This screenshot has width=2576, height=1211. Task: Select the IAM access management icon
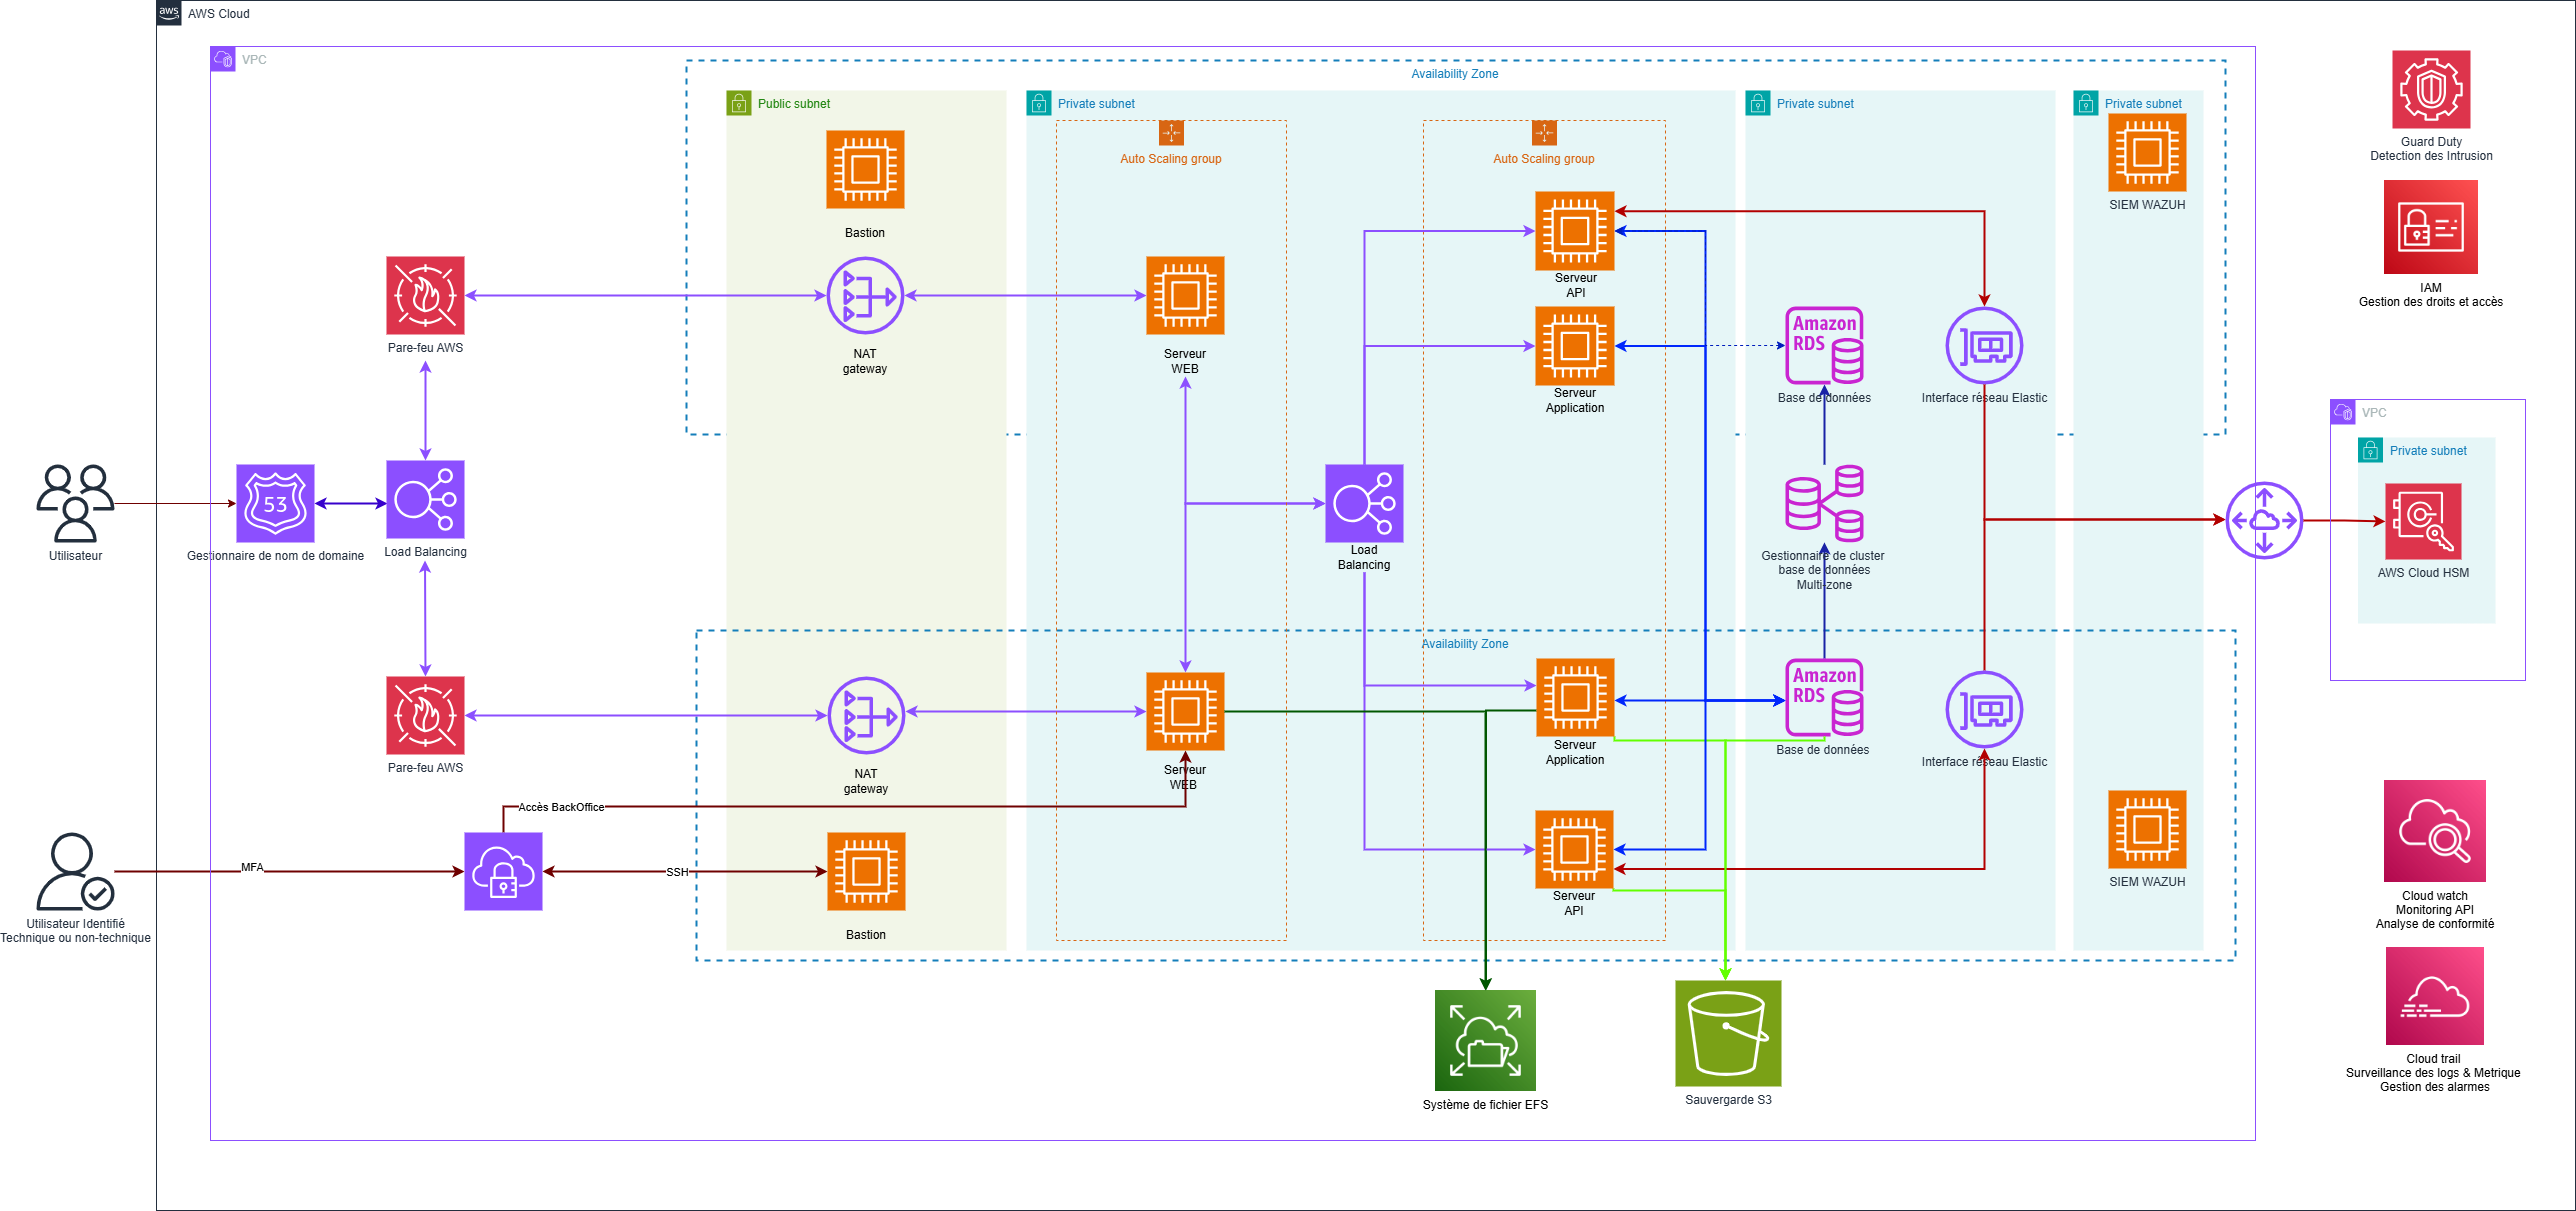click(x=2431, y=227)
